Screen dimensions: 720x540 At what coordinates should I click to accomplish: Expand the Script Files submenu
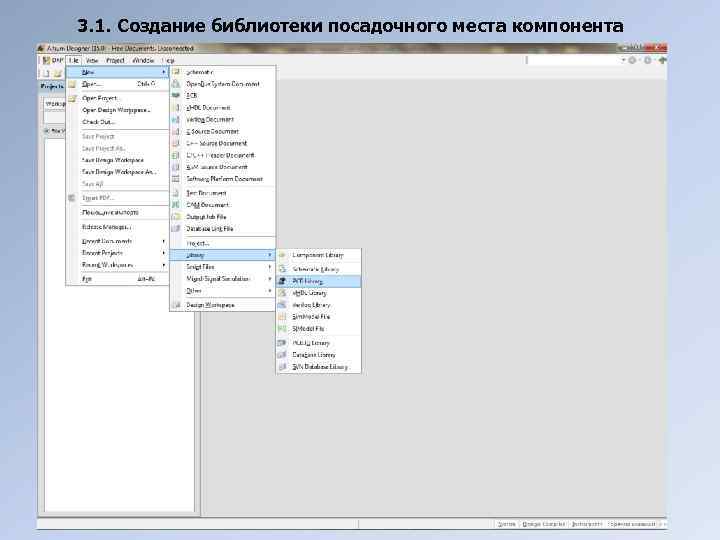coord(223,267)
